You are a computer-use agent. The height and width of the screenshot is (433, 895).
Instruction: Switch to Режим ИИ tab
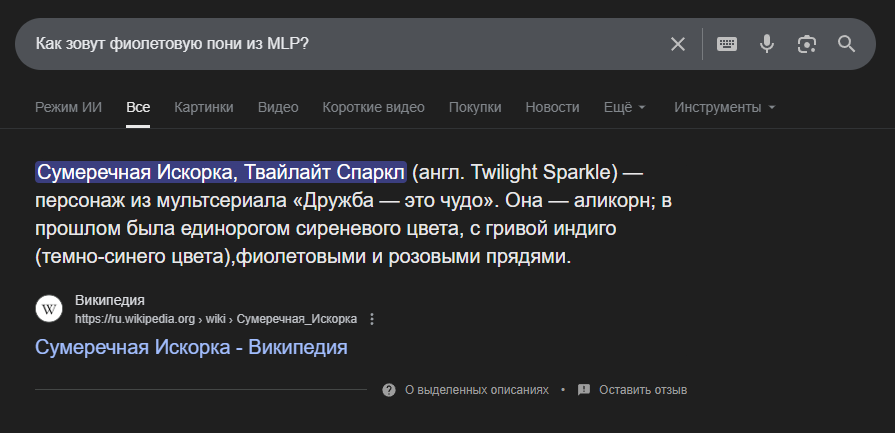coord(68,107)
